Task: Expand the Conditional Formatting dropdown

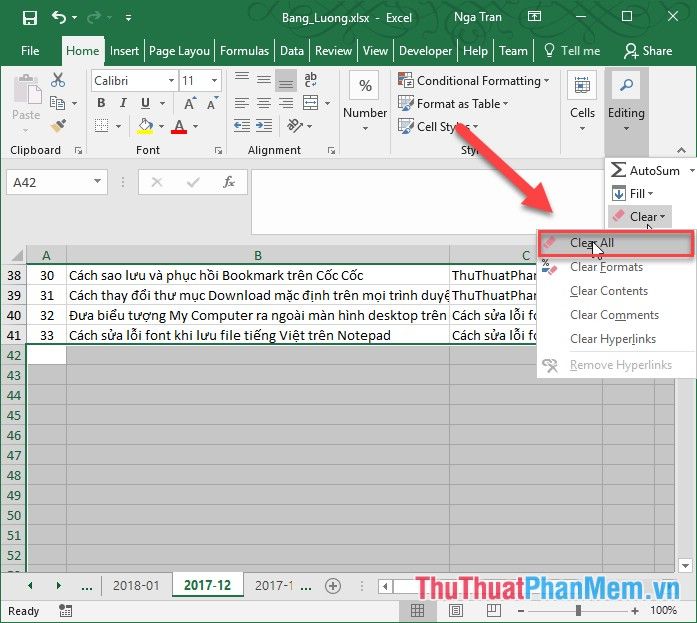Action: [546, 81]
